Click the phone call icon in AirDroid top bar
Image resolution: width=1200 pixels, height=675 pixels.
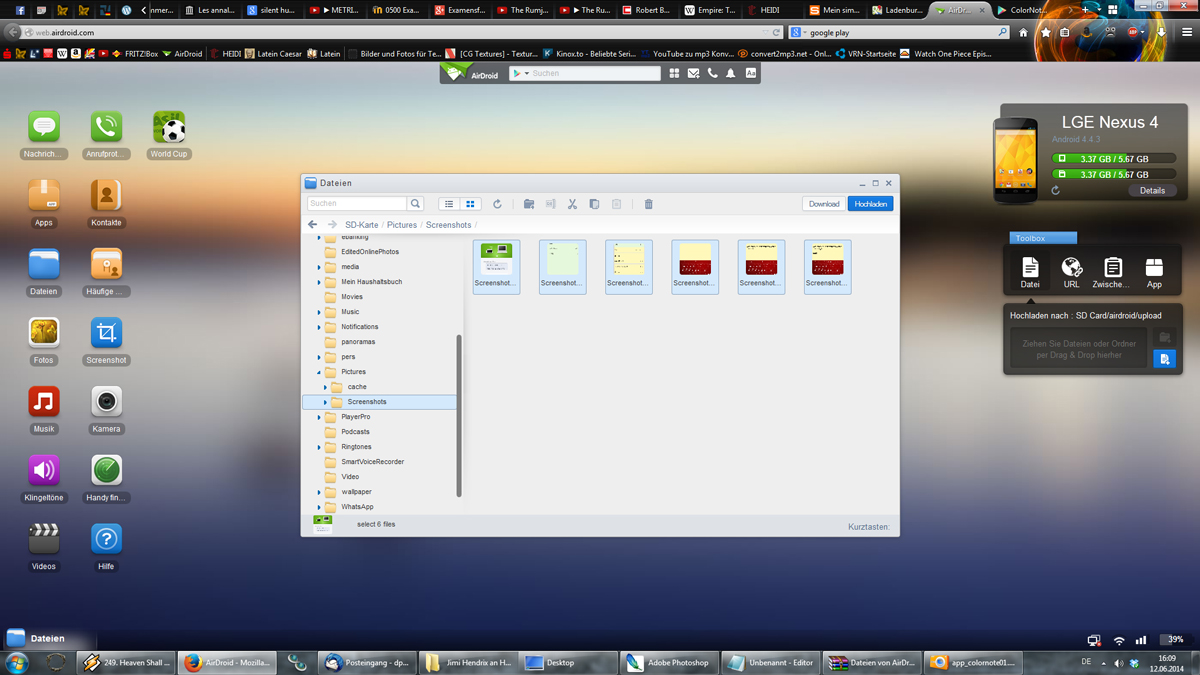point(712,73)
